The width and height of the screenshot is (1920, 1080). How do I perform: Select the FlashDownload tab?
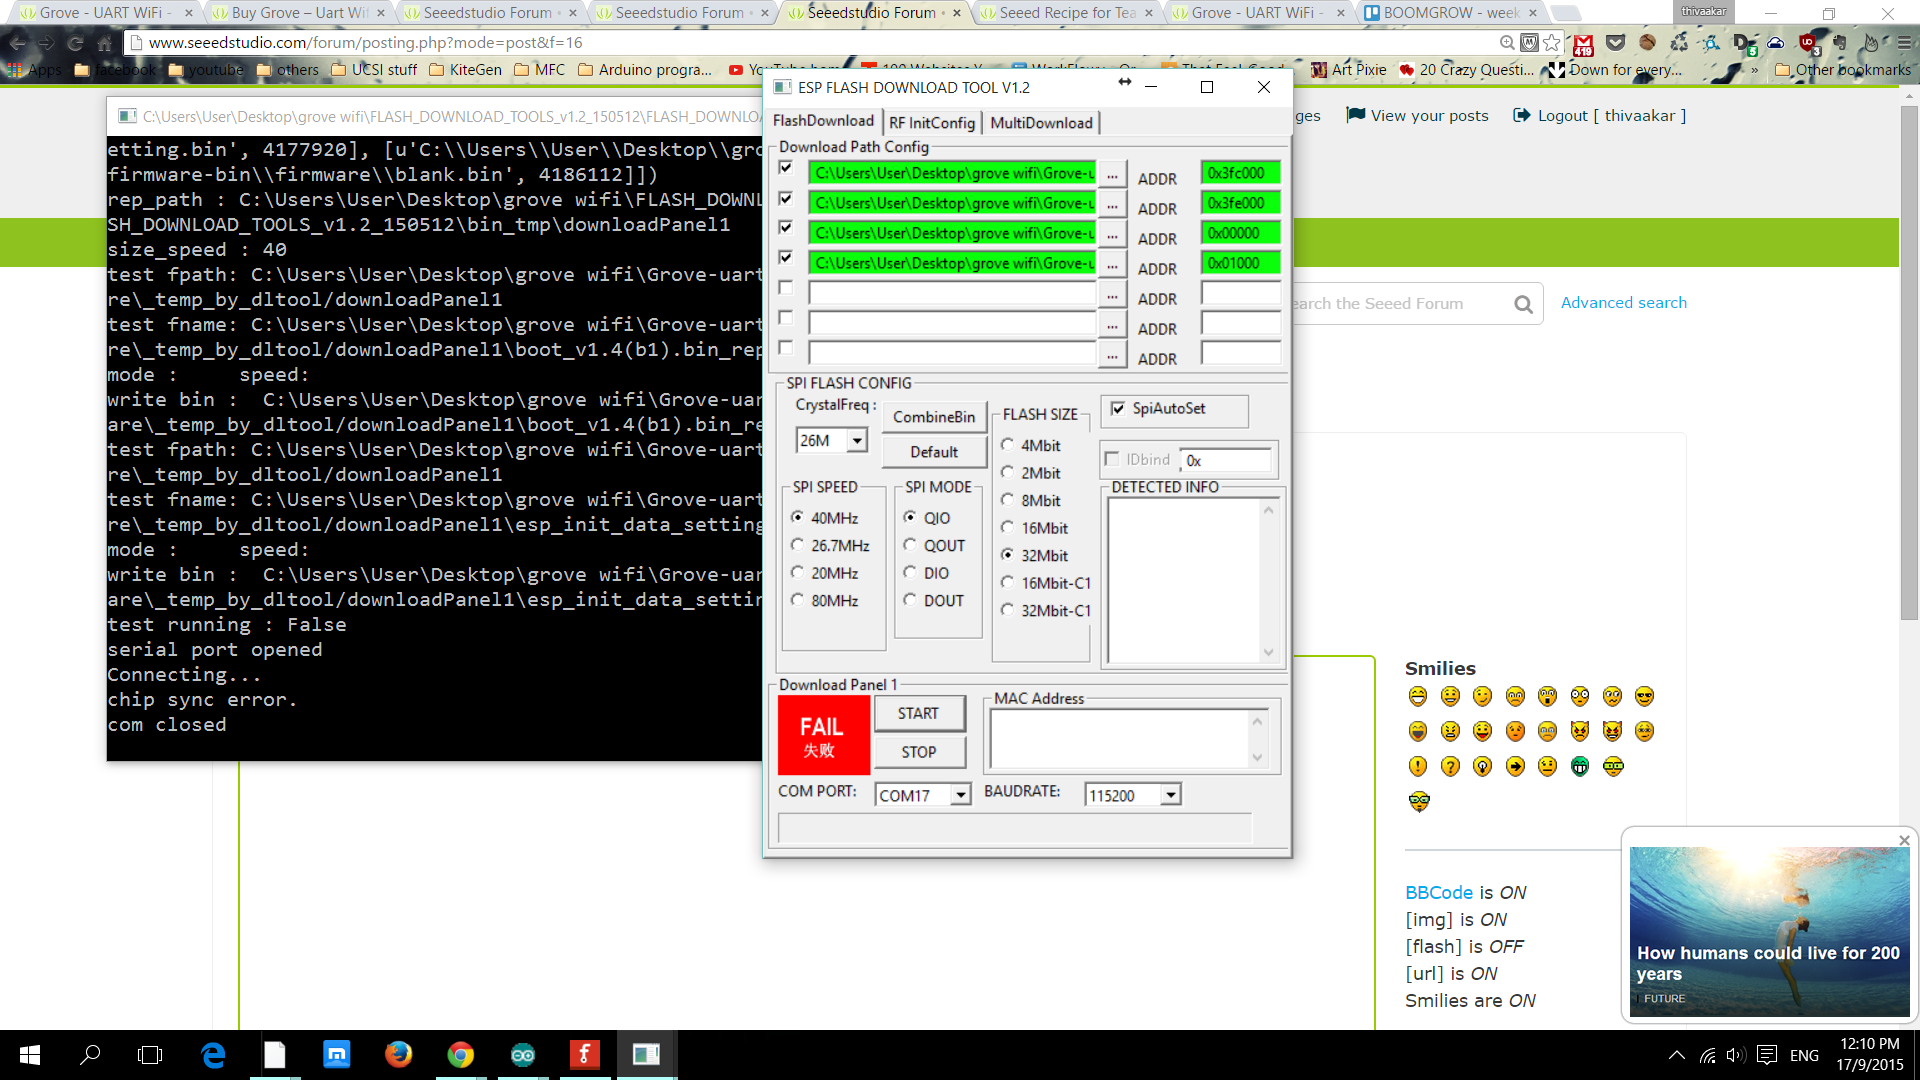(x=822, y=121)
